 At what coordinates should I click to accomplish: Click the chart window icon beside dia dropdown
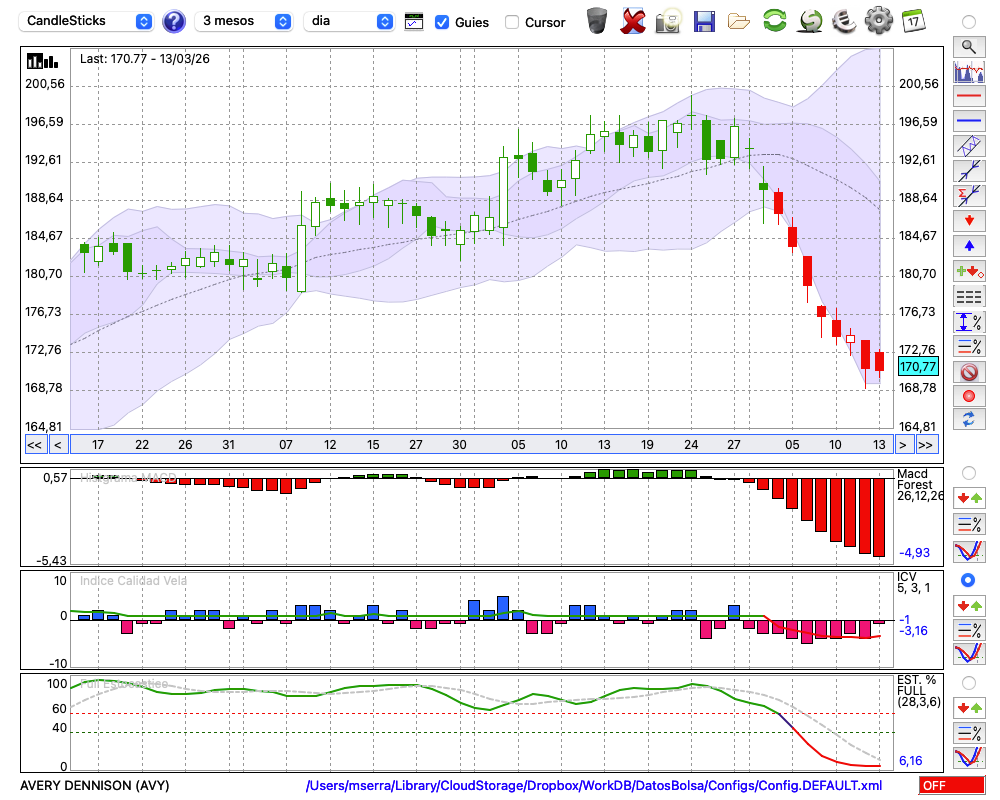(414, 22)
